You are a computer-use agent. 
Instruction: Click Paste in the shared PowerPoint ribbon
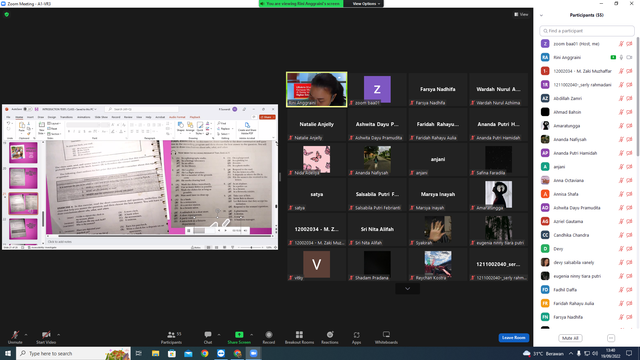(22, 127)
